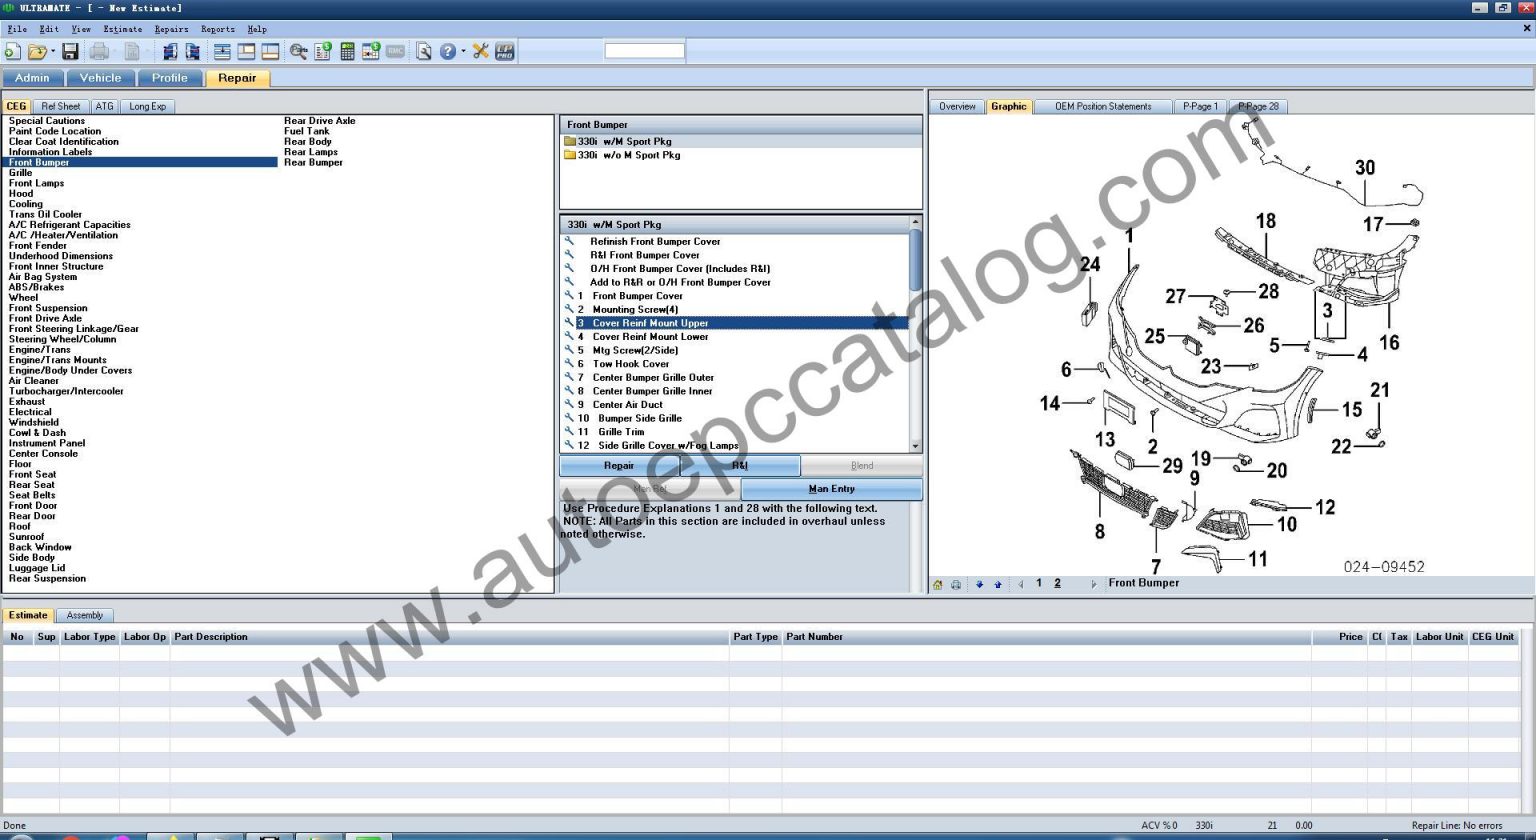Image resolution: width=1536 pixels, height=840 pixels.
Task: Click the bottom-pane layout toolbar icon
Action: 270,51
